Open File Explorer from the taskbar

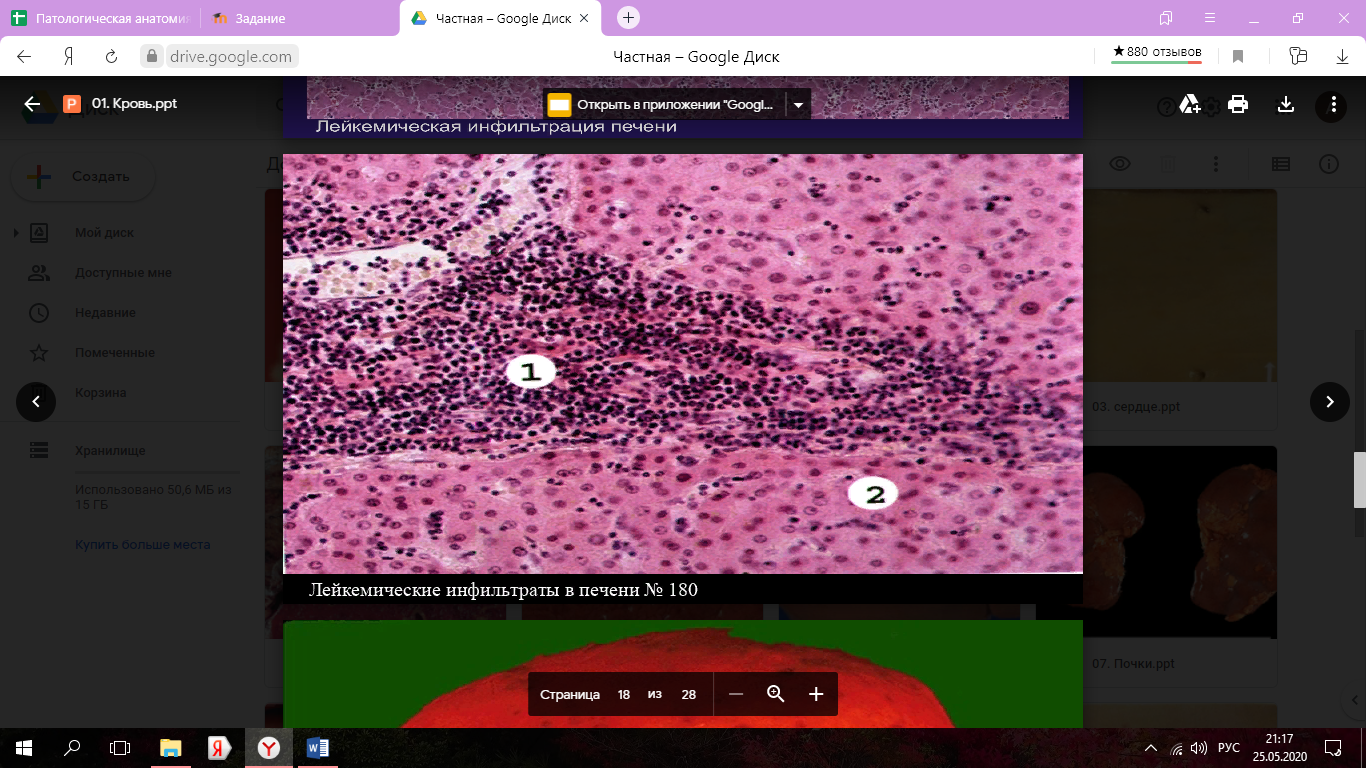[x=171, y=747]
